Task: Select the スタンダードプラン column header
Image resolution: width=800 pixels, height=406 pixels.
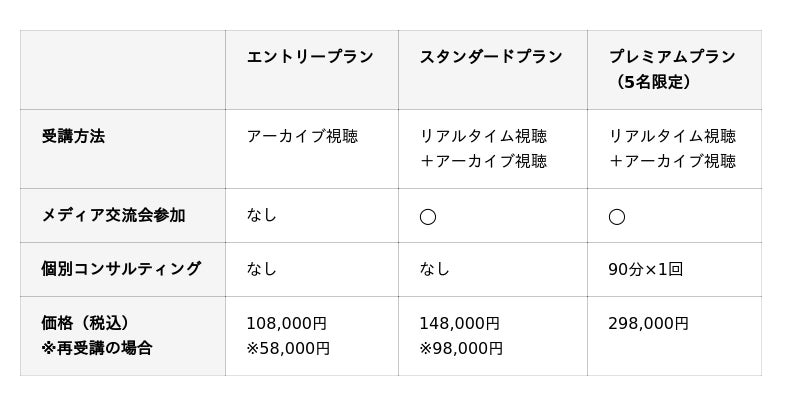Action: (x=491, y=57)
